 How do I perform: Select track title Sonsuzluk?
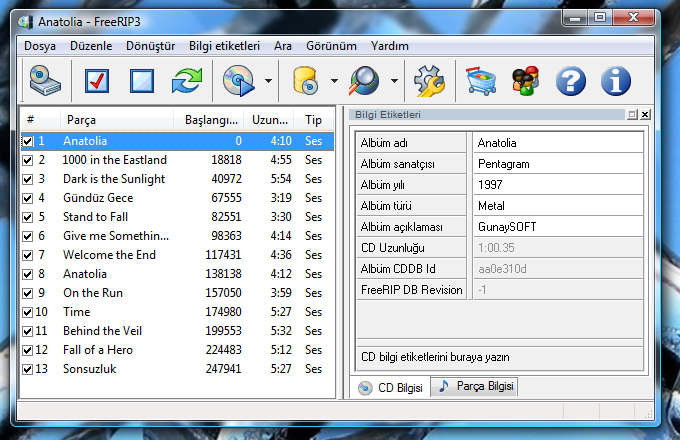[89, 369]
